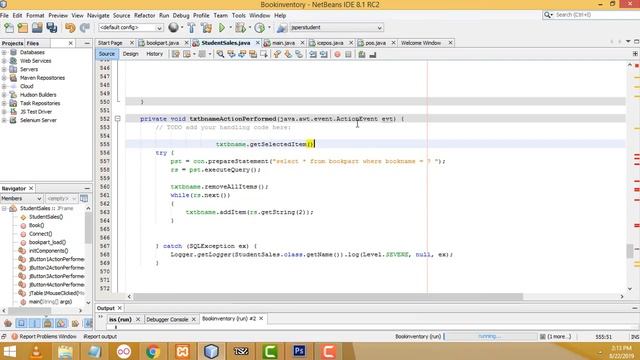Click the globe browser icon in the toolbar
Screen dimensions: 640x360
pyautogui.click(x=173, y=27)
